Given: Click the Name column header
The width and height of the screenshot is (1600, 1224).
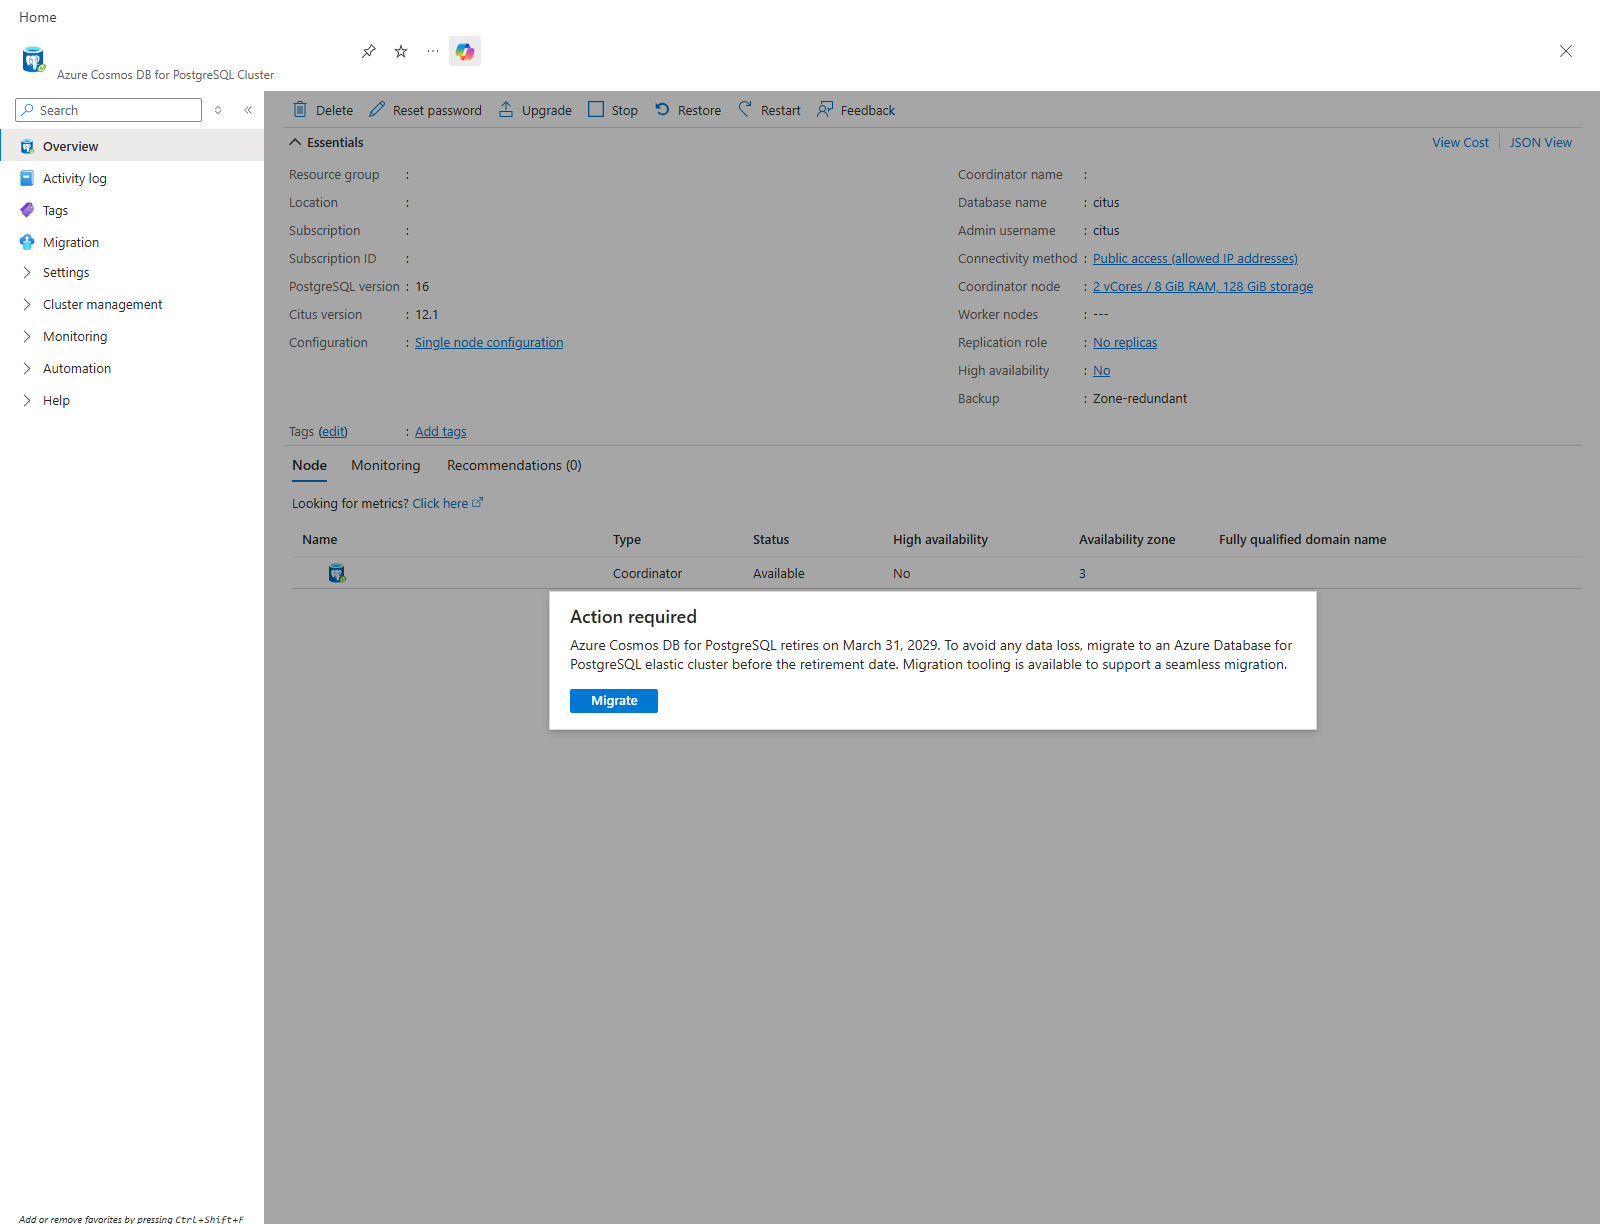Looking at the screenshot, I should click(x=320, y=539).
